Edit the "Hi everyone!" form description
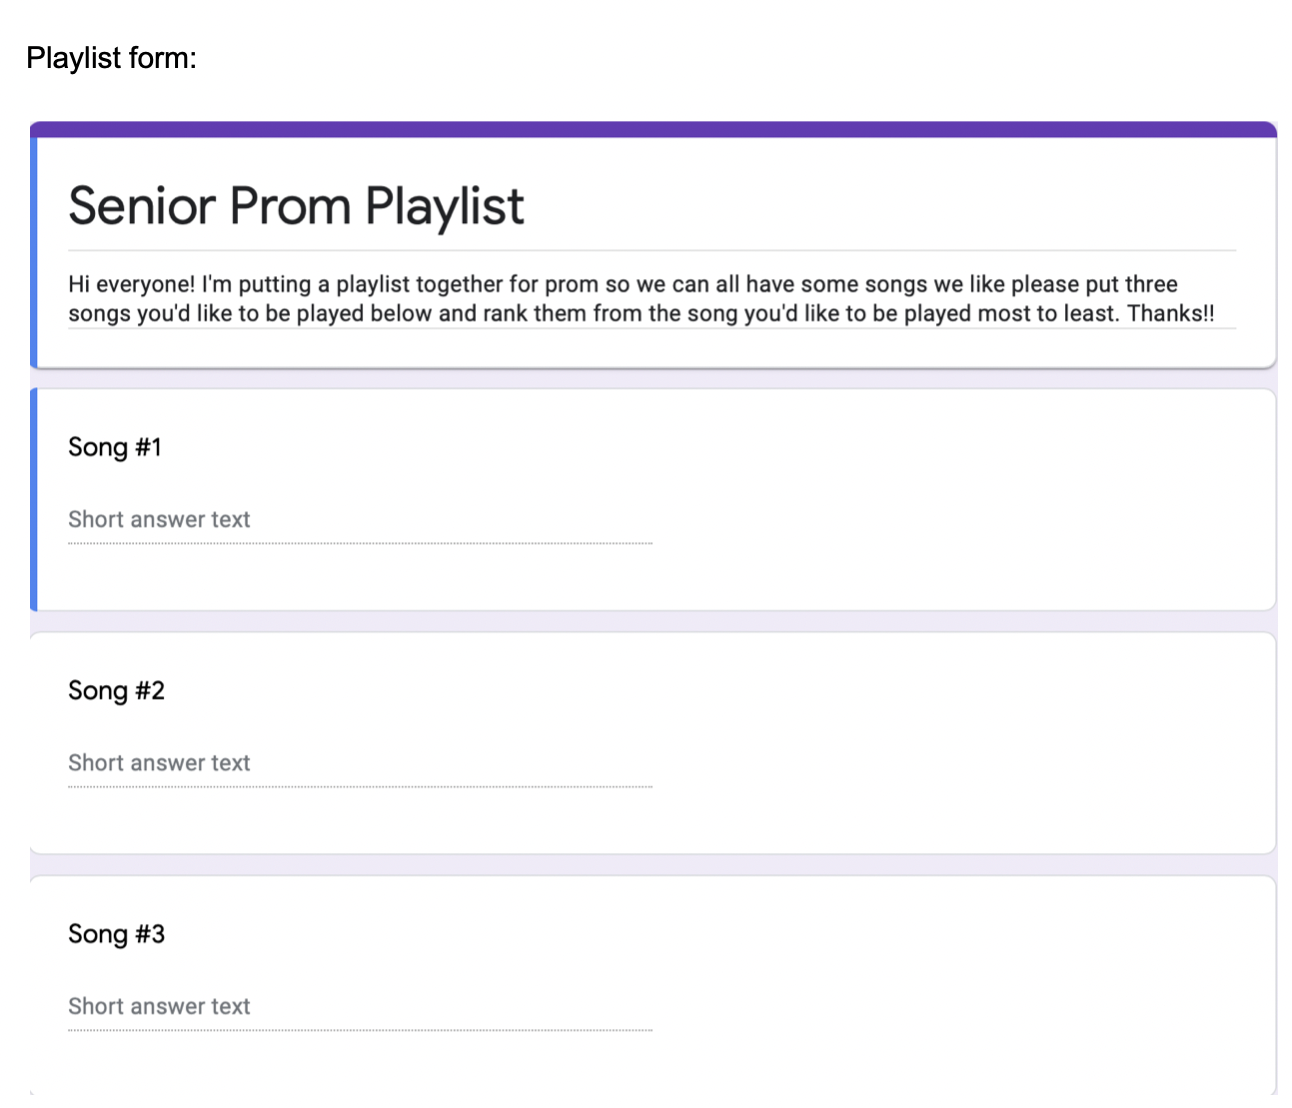The height and width of the screenshot is (1108, 1292). tap(640, 298)
